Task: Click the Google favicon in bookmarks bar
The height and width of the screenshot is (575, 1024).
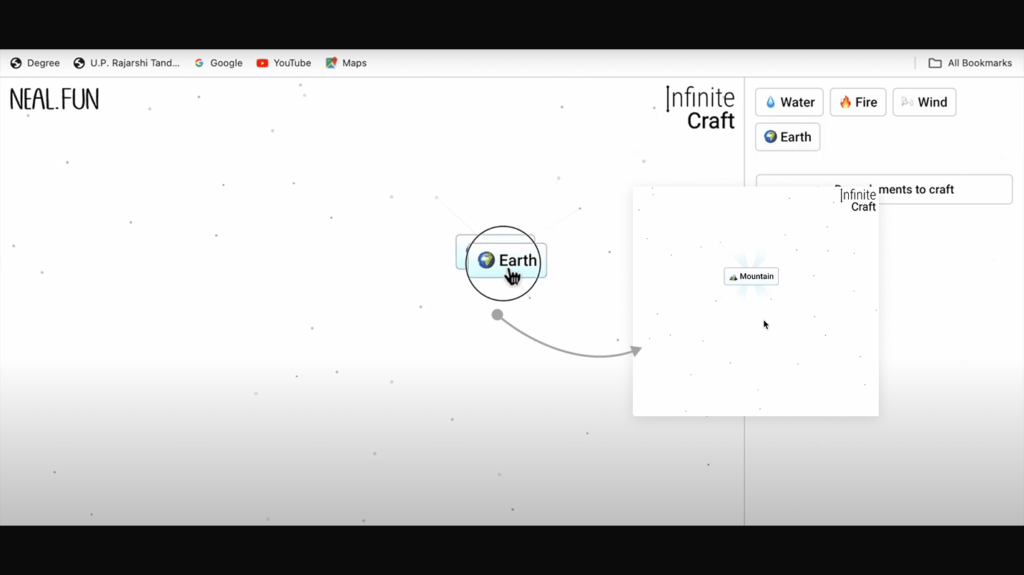Action: pyautogui.click(x=199, y=63)
